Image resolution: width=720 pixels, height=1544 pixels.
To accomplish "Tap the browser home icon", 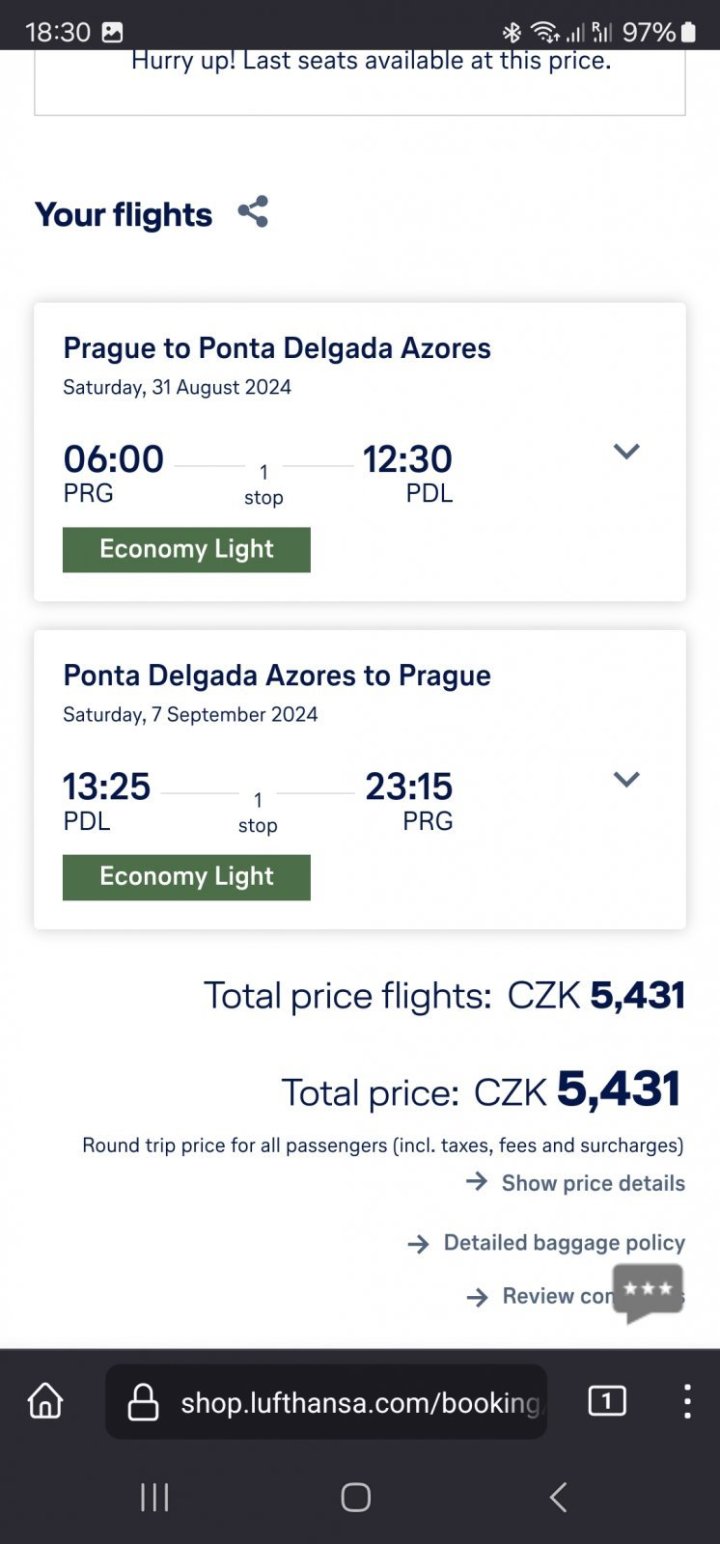I will click(x=45, y=1401).
